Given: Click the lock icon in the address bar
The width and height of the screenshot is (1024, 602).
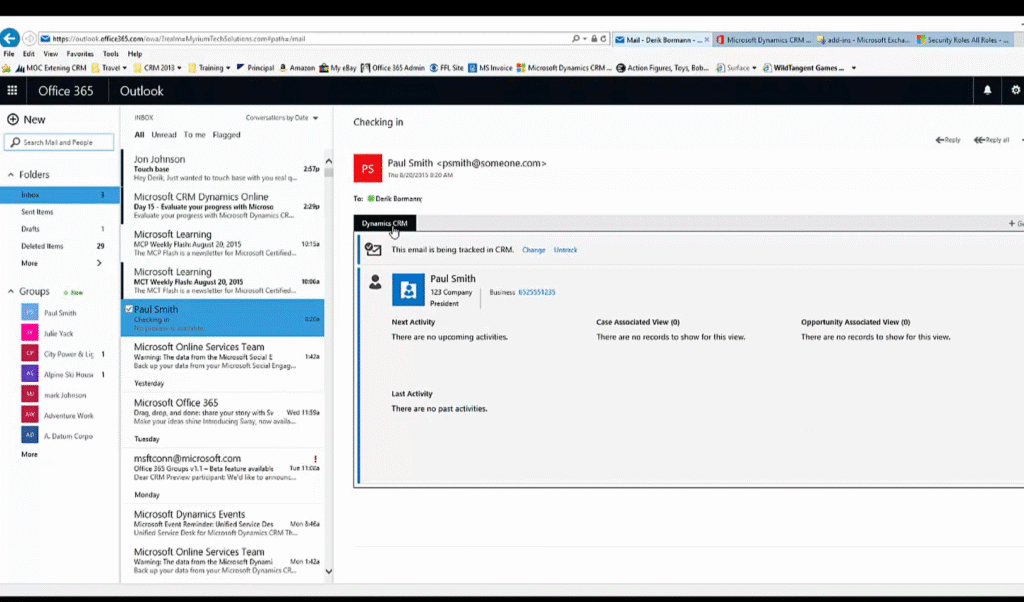Looking at the screenshot, I should [x=594, y=39].
